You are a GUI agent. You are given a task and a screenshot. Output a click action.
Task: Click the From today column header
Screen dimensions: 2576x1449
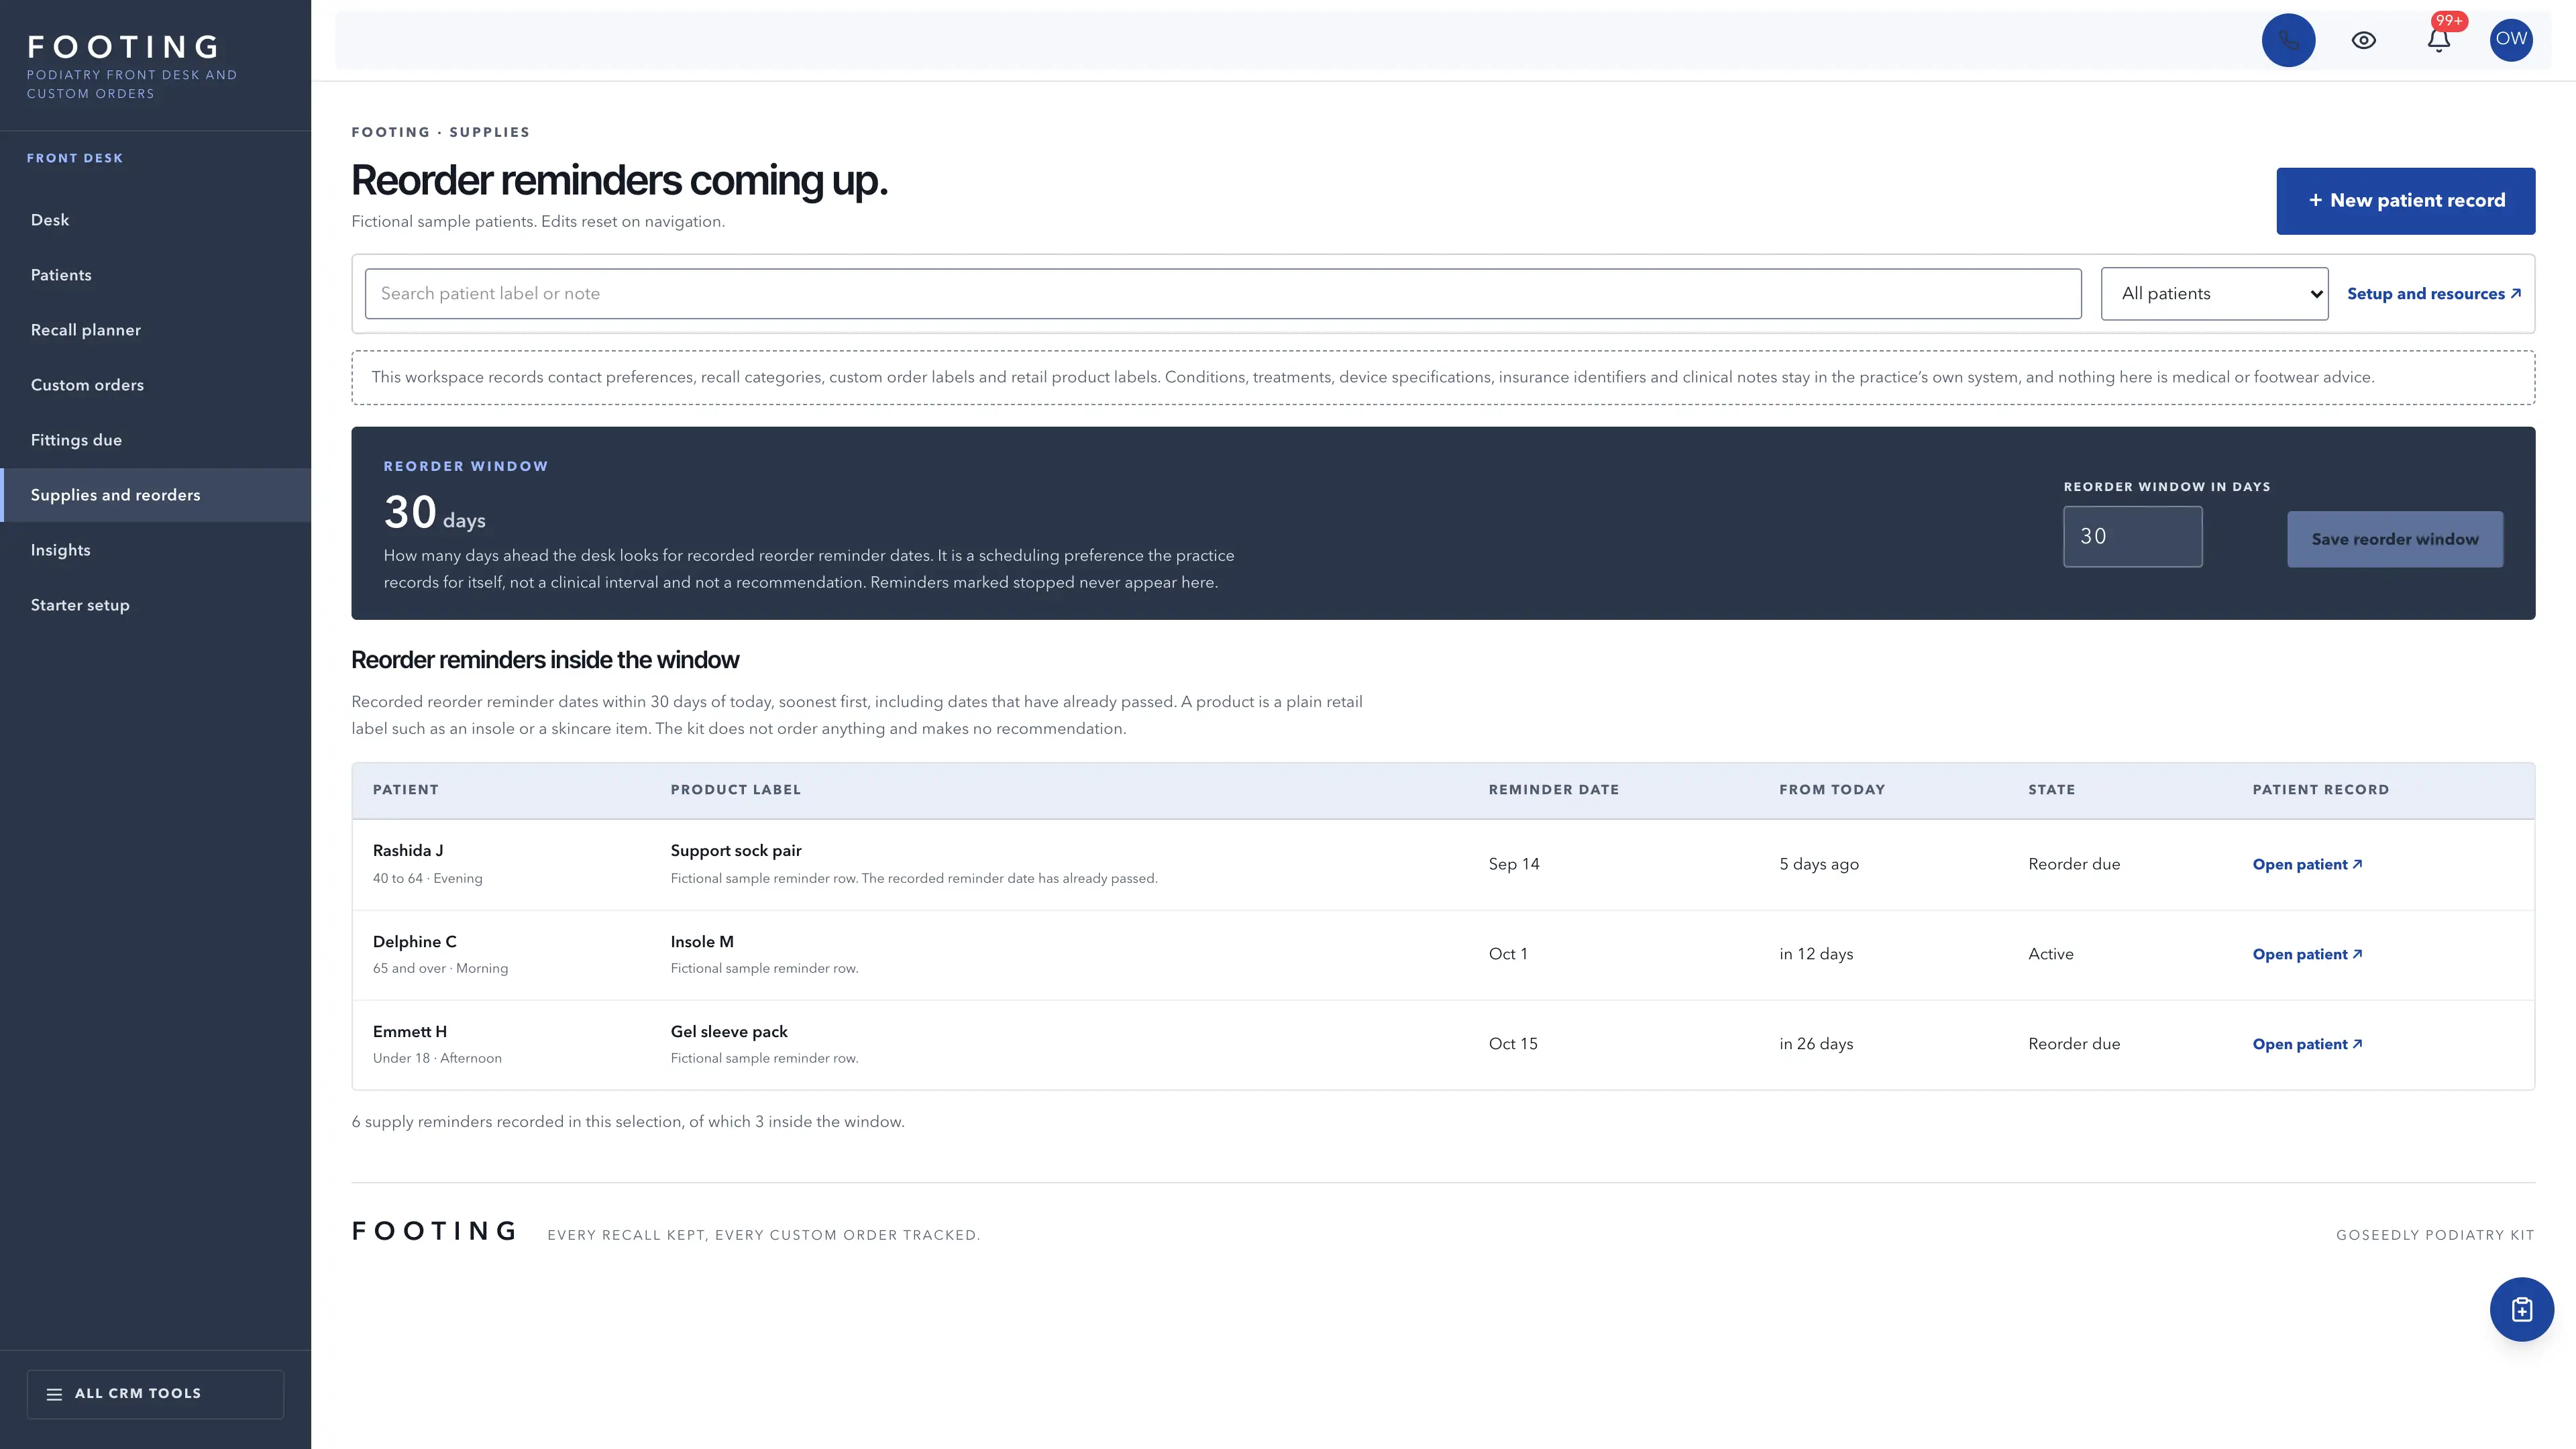tap(1832, 790)
